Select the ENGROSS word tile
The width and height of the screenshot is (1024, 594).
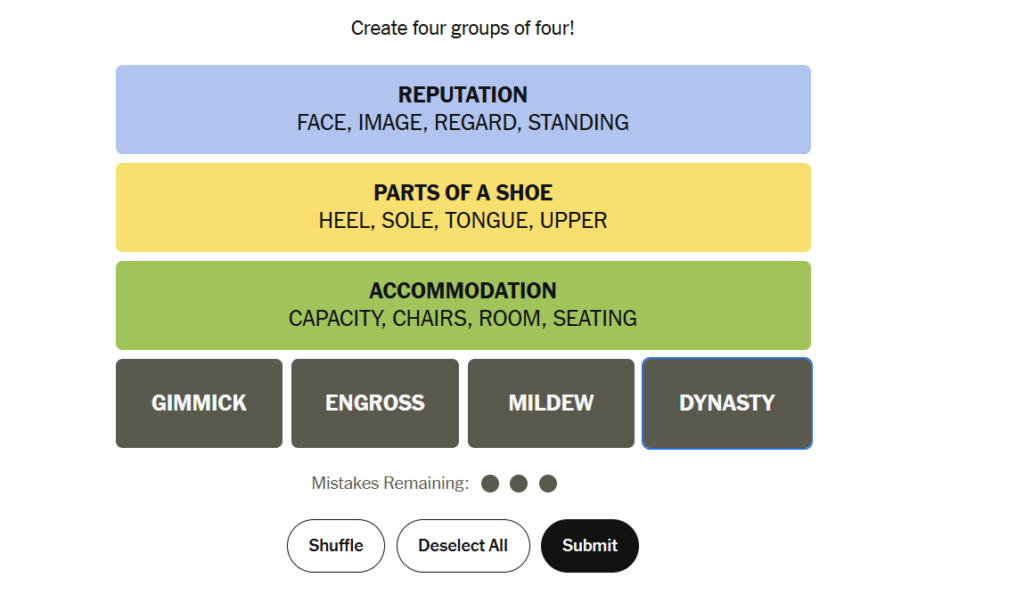pyautogui.click(x=375, y=403)
